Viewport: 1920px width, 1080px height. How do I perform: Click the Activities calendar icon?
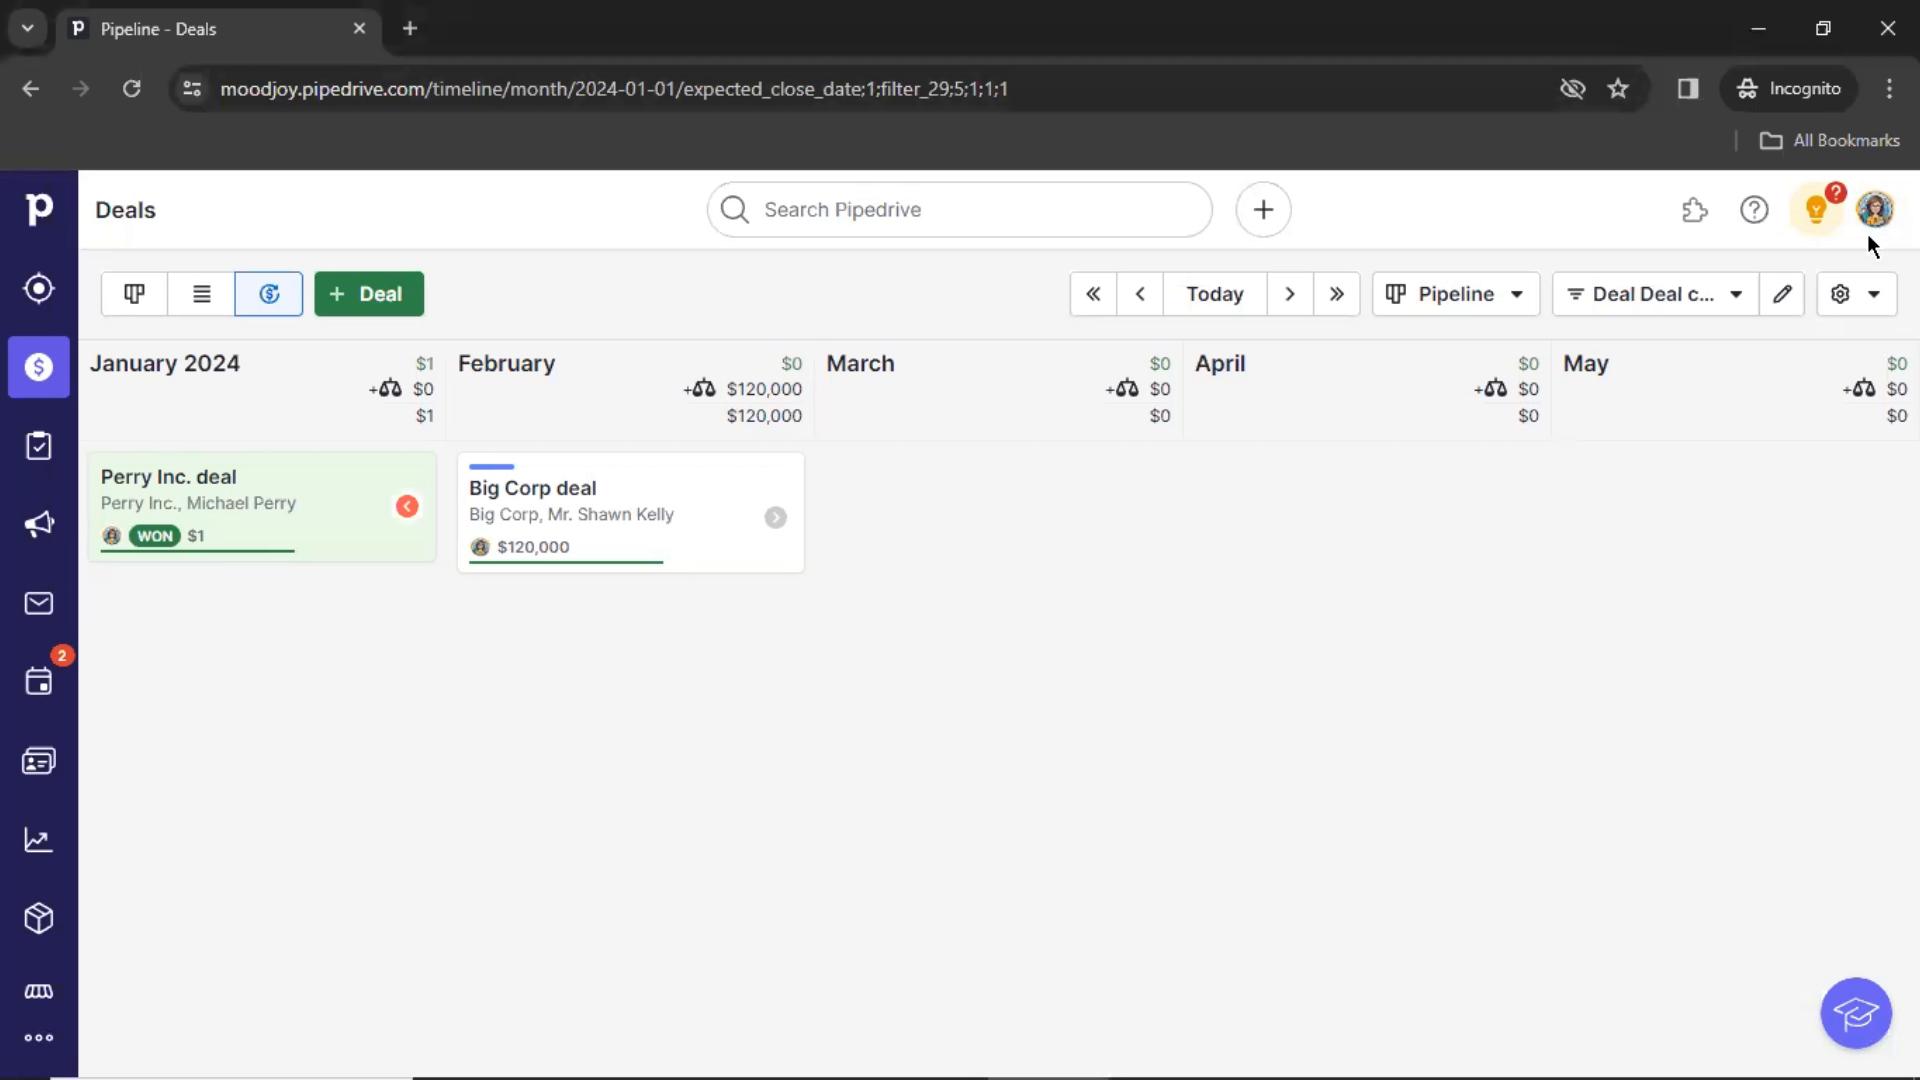click(38, 682)
